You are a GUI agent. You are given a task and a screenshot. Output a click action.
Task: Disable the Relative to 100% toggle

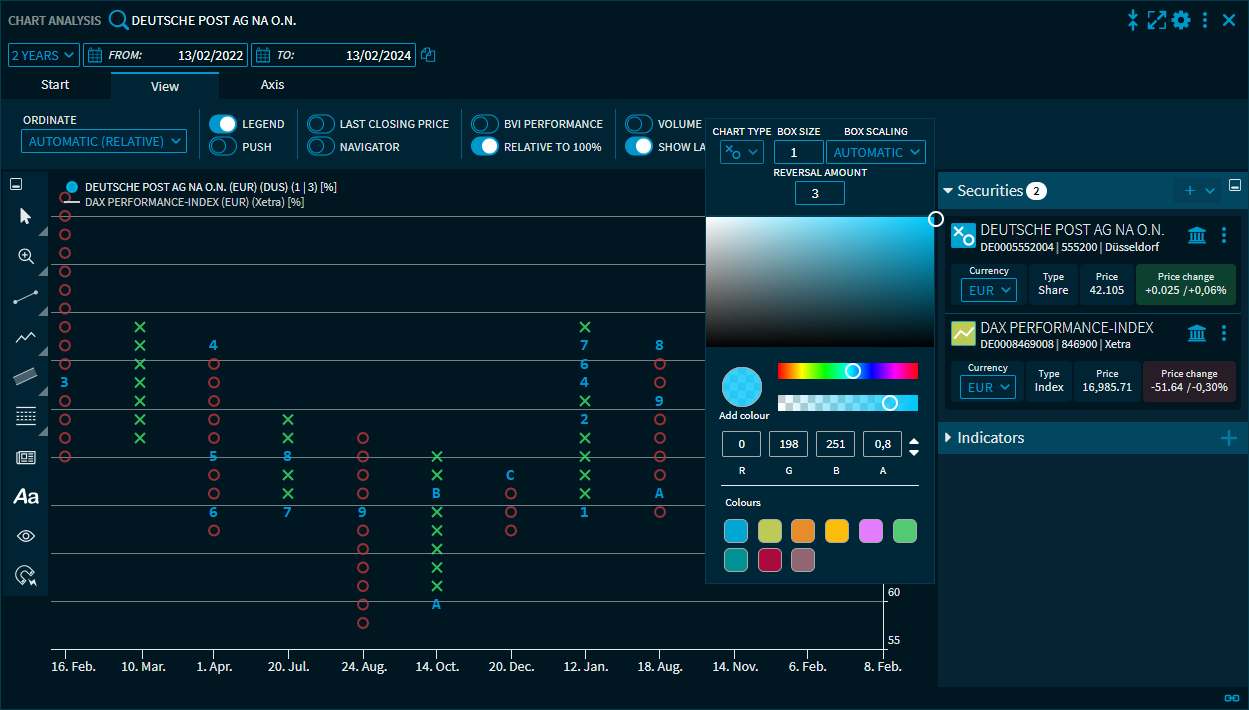tap(485, 147)
